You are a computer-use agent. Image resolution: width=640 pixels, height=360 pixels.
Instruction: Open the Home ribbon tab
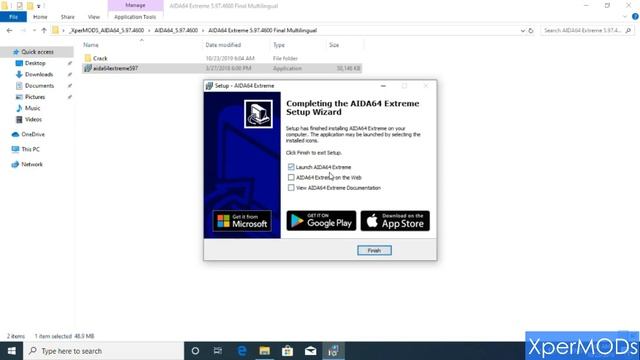click(x=40, y=17)
